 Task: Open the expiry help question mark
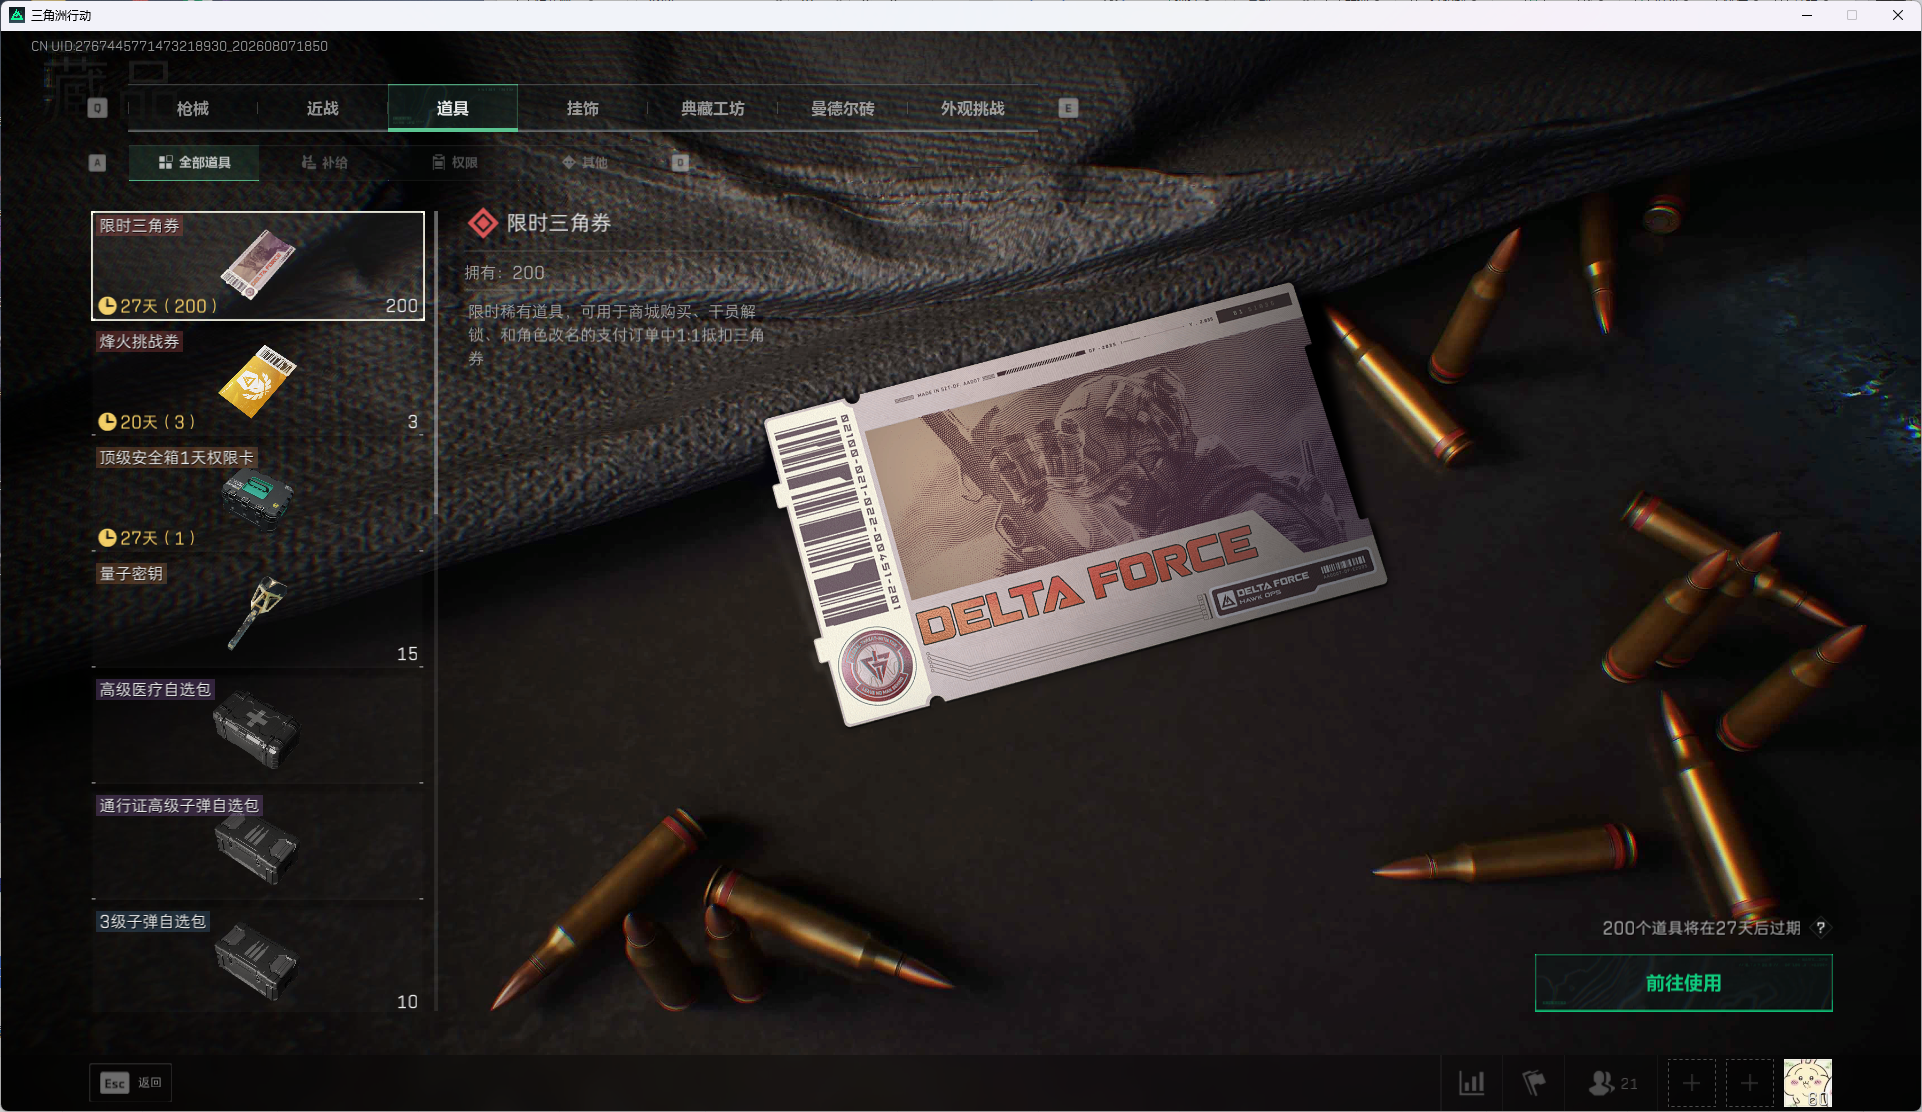click(1821, 928)
